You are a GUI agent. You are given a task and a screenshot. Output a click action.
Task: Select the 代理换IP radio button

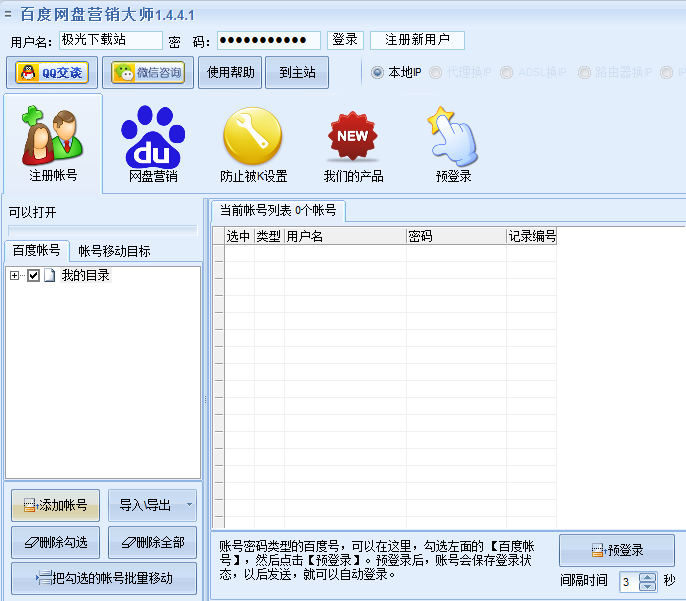click(x=435, y=72)
